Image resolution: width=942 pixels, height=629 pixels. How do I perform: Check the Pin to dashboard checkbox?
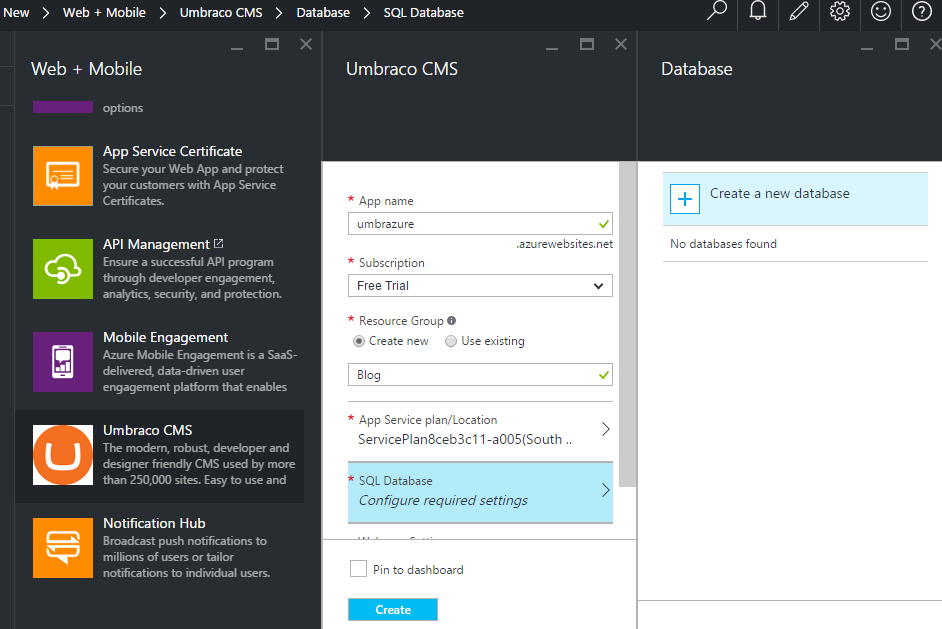pos(359,568)
